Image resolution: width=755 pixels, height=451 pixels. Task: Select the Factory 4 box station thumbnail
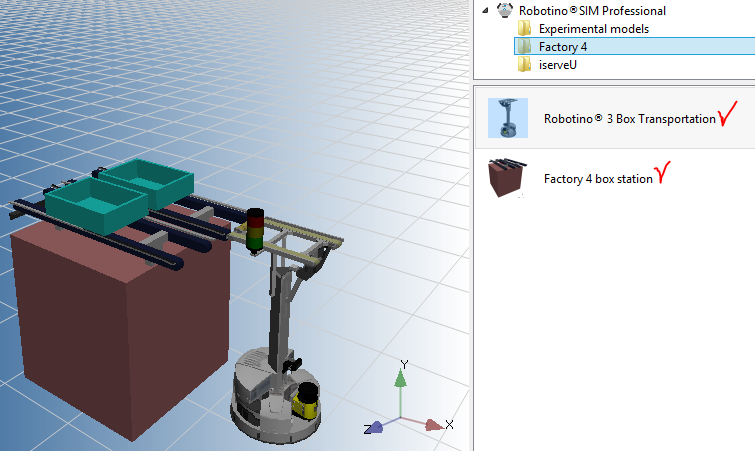tap(508, 178)
